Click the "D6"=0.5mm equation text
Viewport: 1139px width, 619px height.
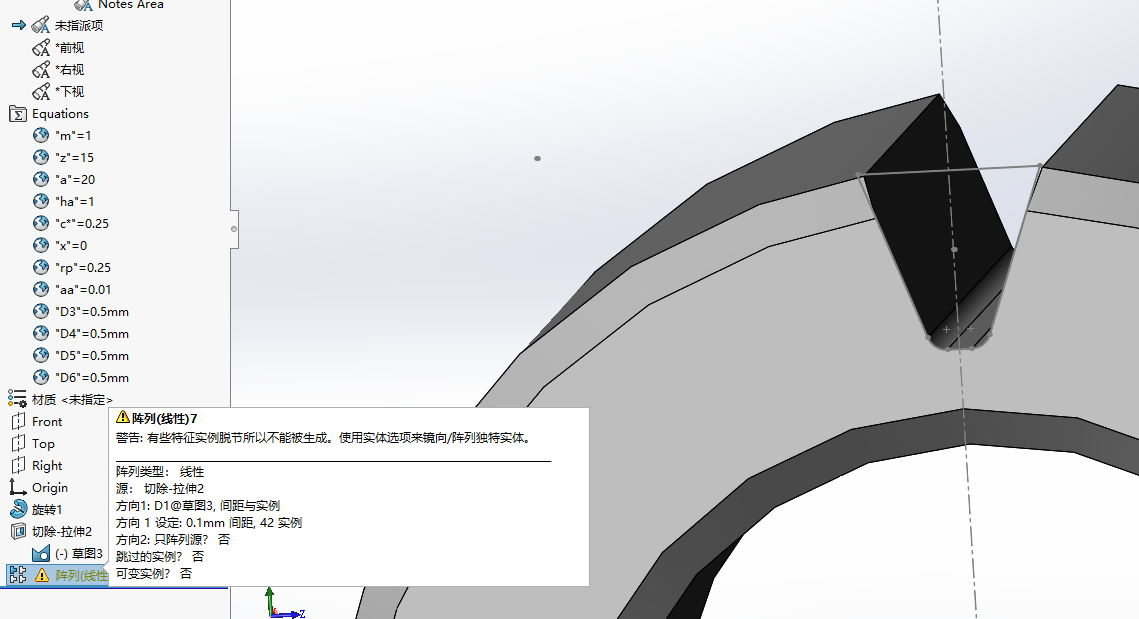pyautogui.click(x=92, y=378)
